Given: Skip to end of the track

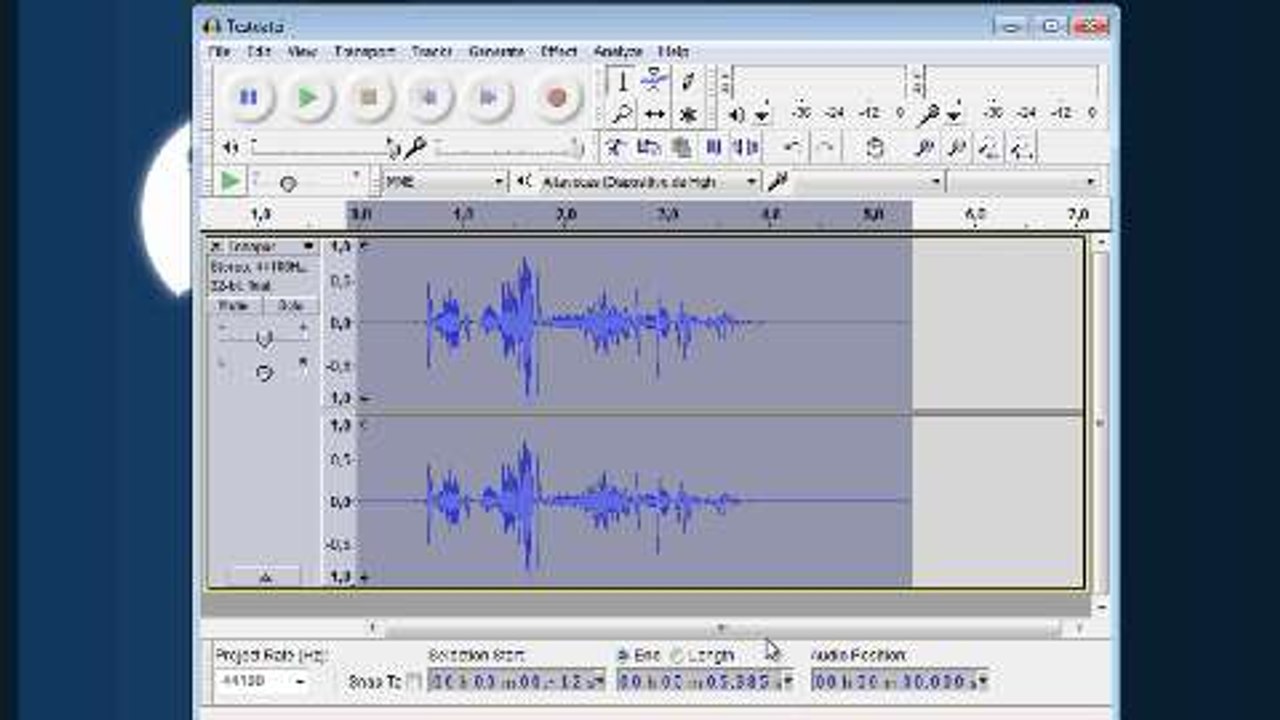Looking at the screenshot, I should coord(488,97).
